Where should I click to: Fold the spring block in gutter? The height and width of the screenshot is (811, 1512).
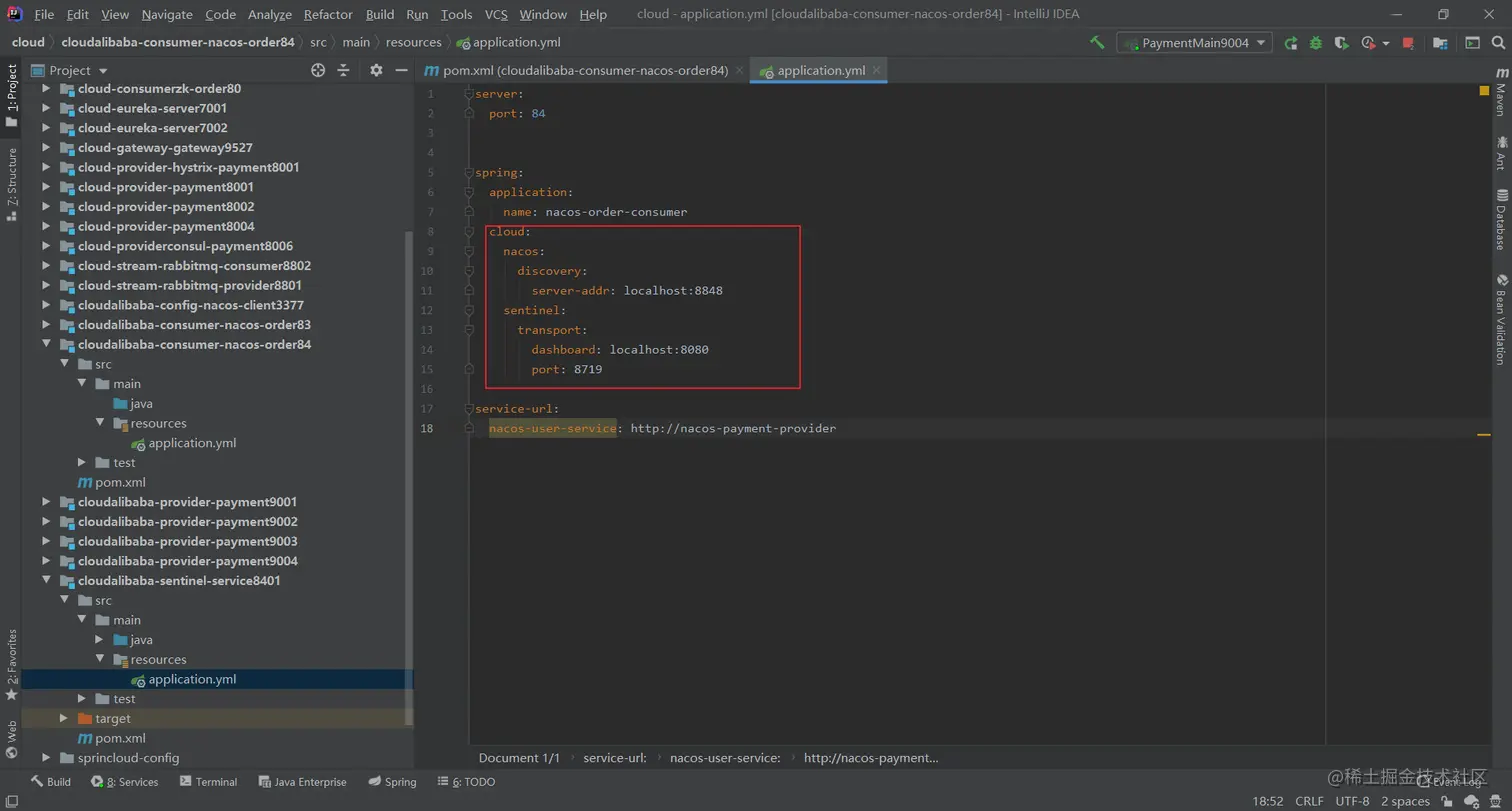(x=469, y=173)
